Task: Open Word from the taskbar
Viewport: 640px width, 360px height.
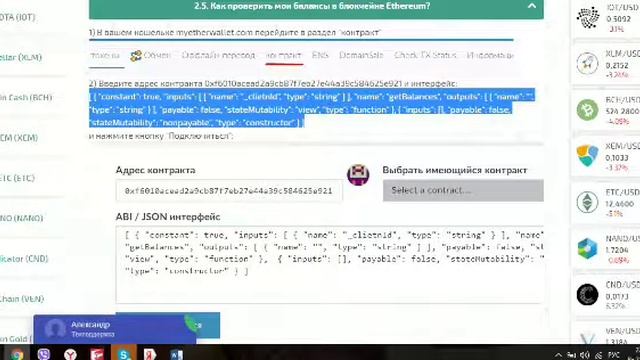Action: coord(176,354)
